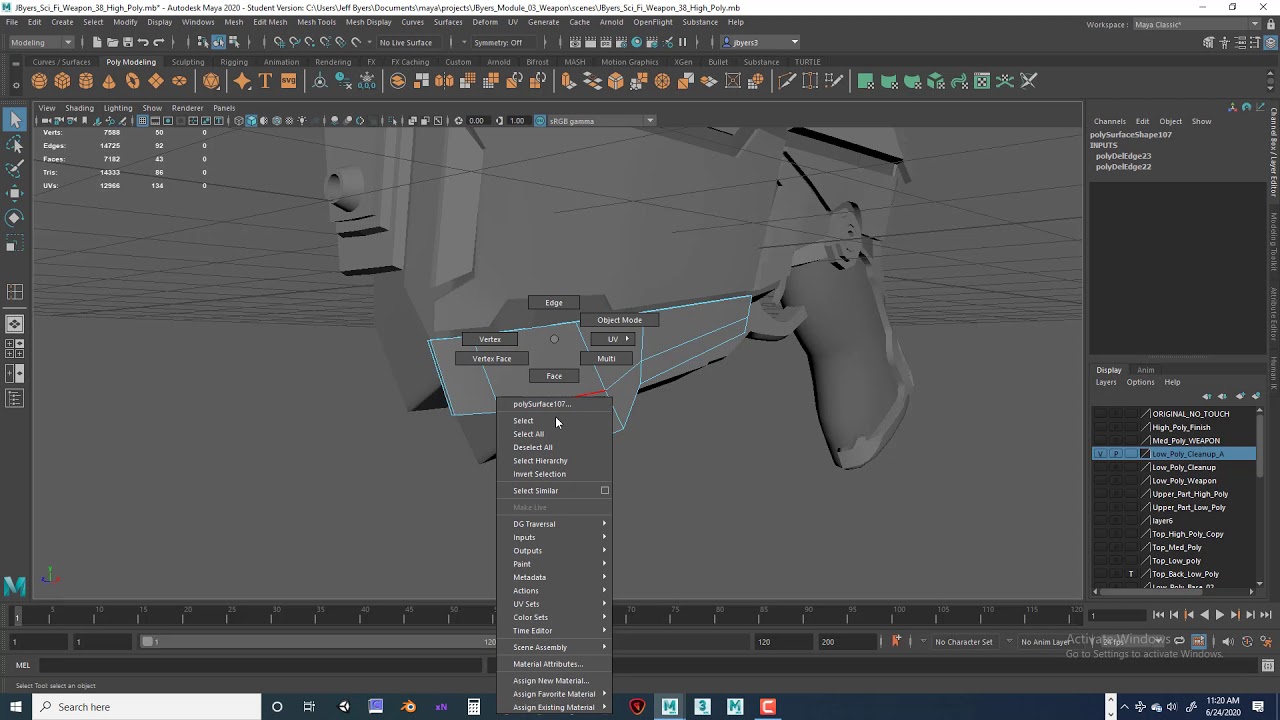Toggle visibility box of ORIGINAL_NO_TOUCH layer

pyautogui.click(x=1101, y=414)
